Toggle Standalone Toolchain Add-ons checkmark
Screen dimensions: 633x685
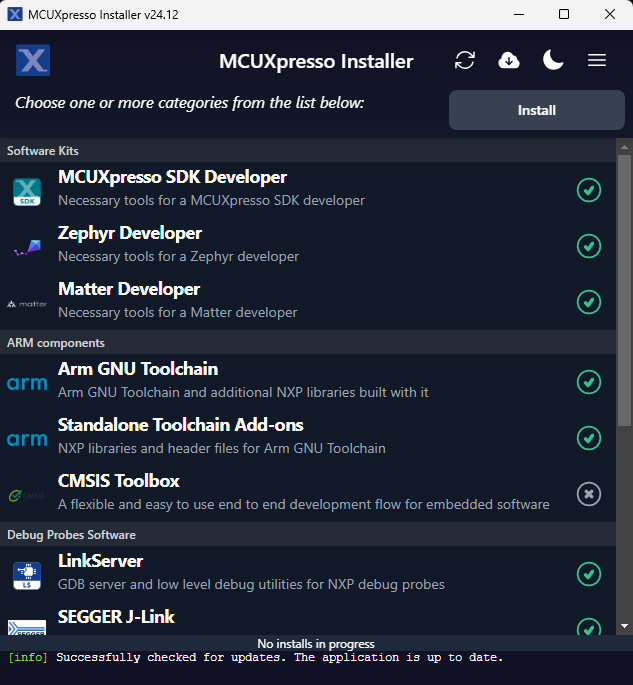pyautogui.click(x=589, y=438)
